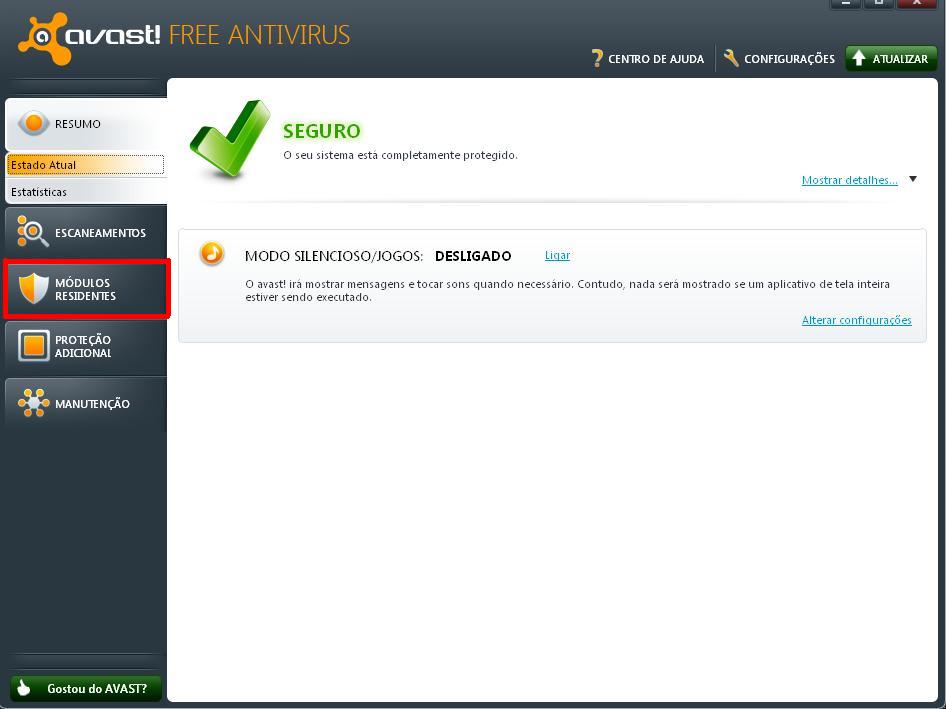This screenshot has width=946, height=709.
Task: Click Ligar to enable silent mode
Action: tap(557, 255)
